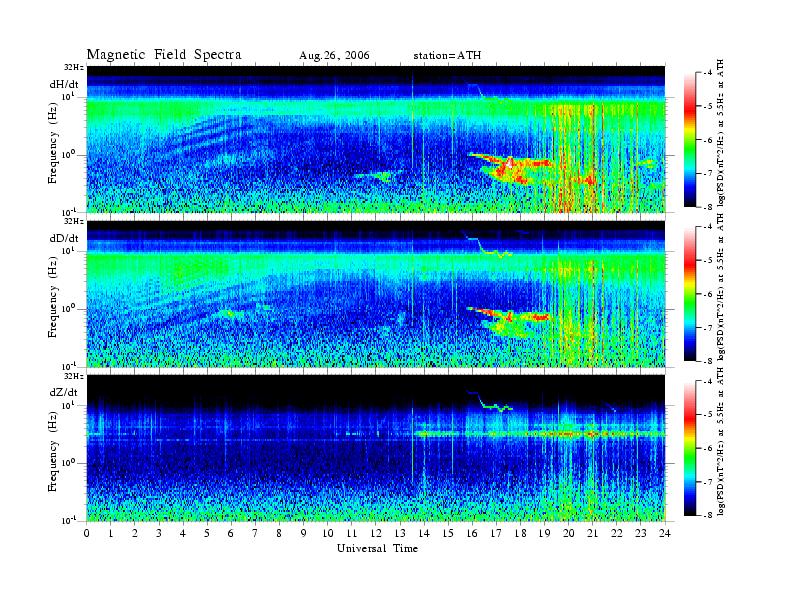Click the "-4" tick on dH/dt color bar
792x612 pixels.
[x=706, y=73]
